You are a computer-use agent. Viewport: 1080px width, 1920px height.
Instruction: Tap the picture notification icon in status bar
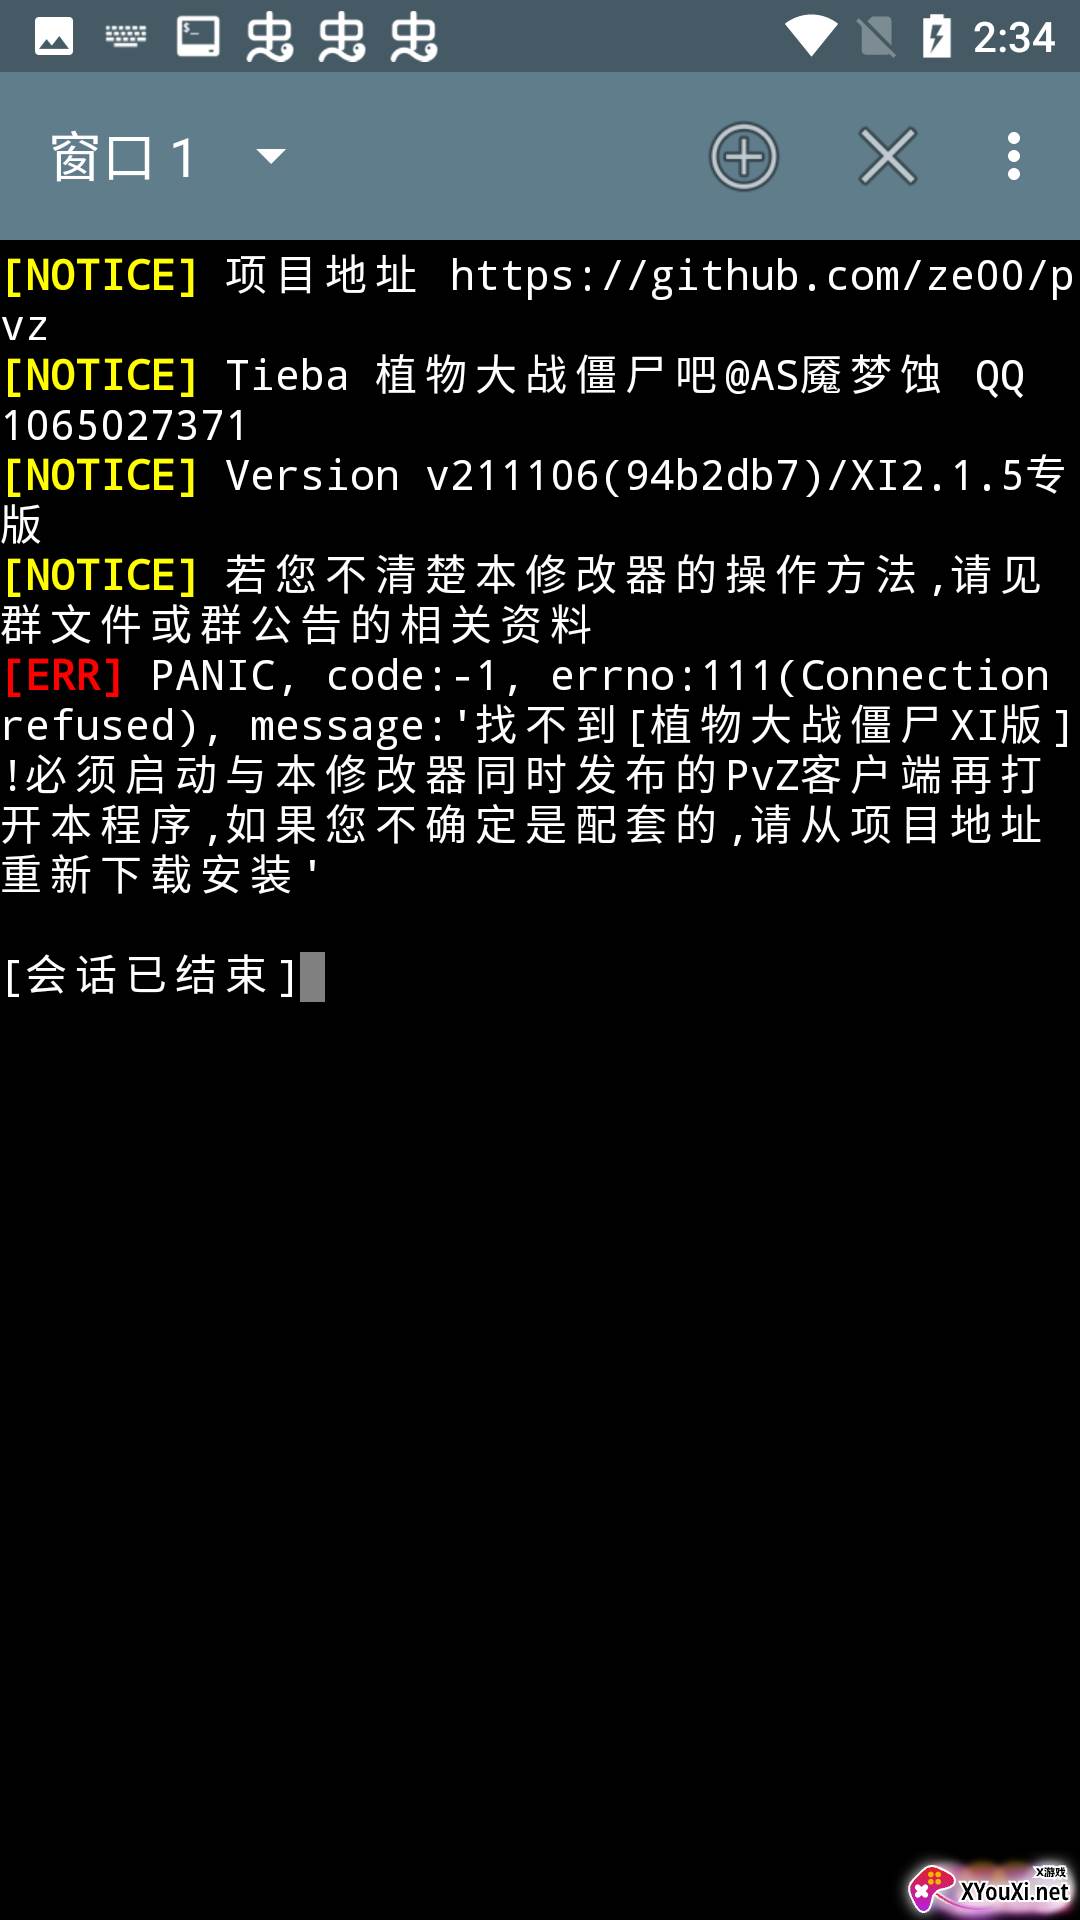click(x=54, y=38)
